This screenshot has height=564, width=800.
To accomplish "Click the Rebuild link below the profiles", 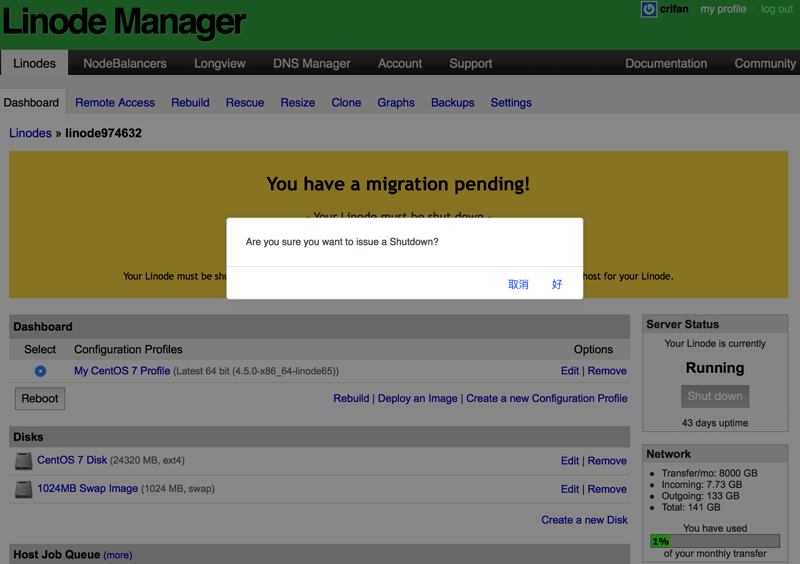I will pyautogui.click(x=351, y=399).
